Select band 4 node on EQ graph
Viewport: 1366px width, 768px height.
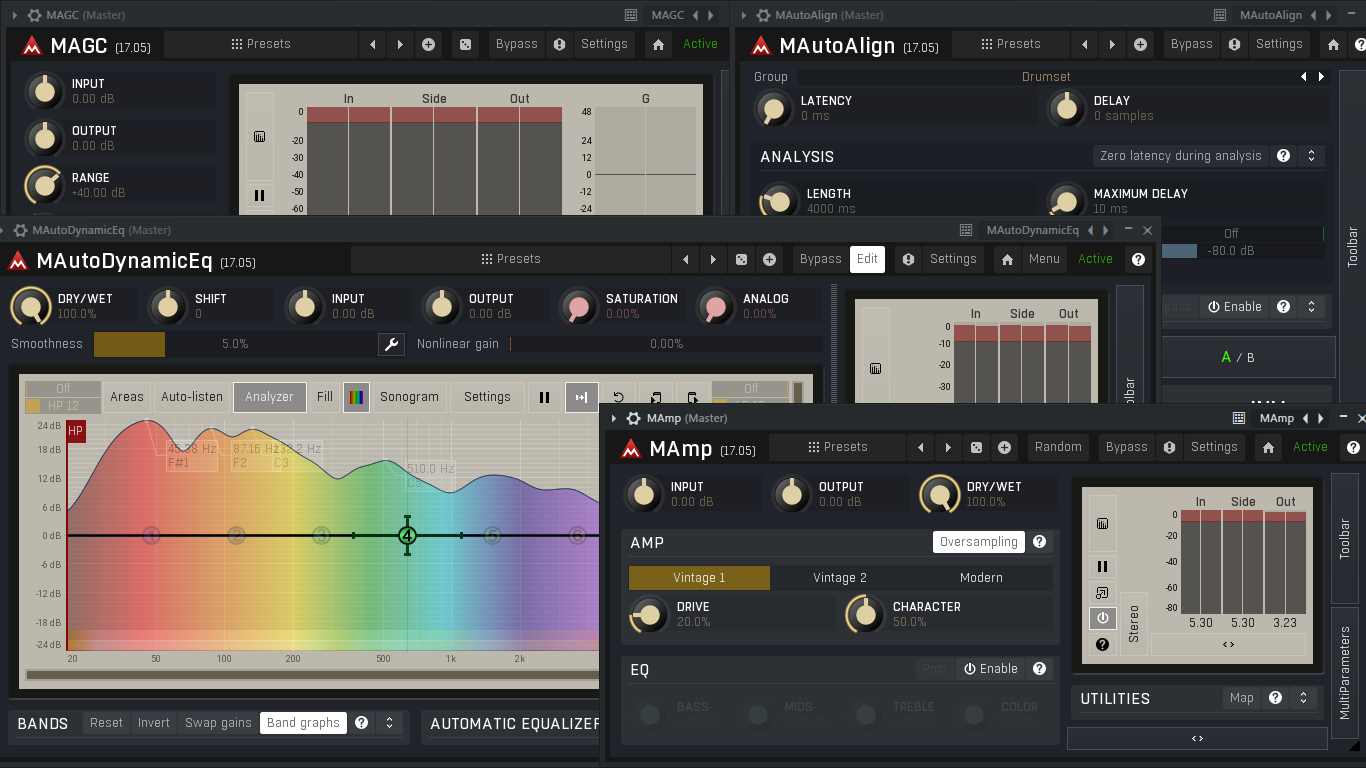pos(407,536)
